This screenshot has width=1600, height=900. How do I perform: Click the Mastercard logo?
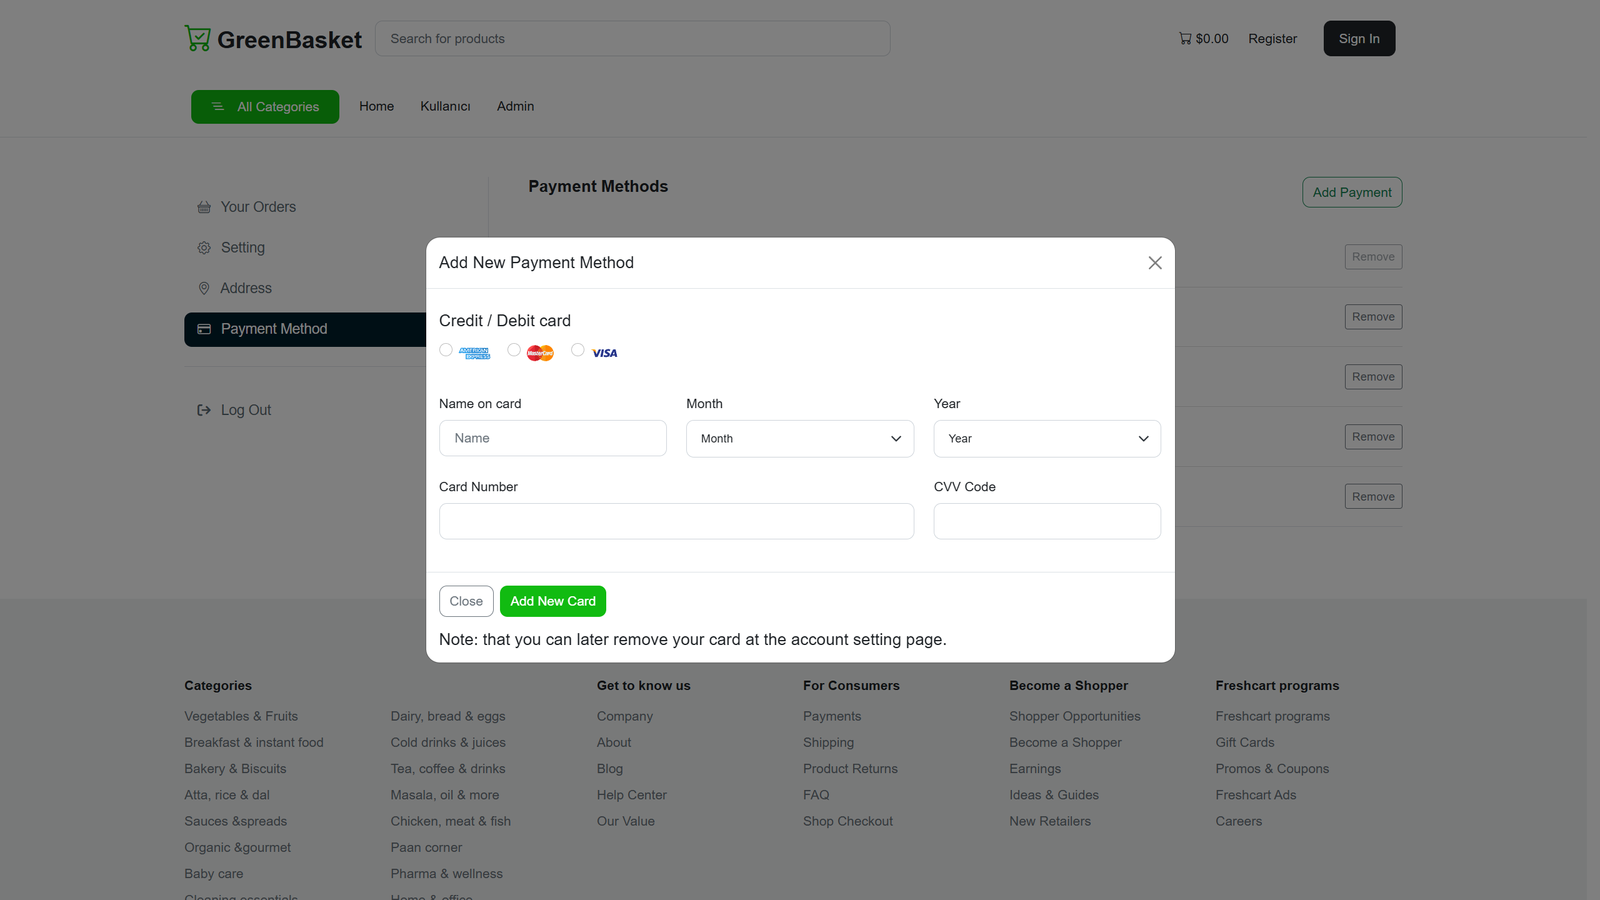click(540, 353)
